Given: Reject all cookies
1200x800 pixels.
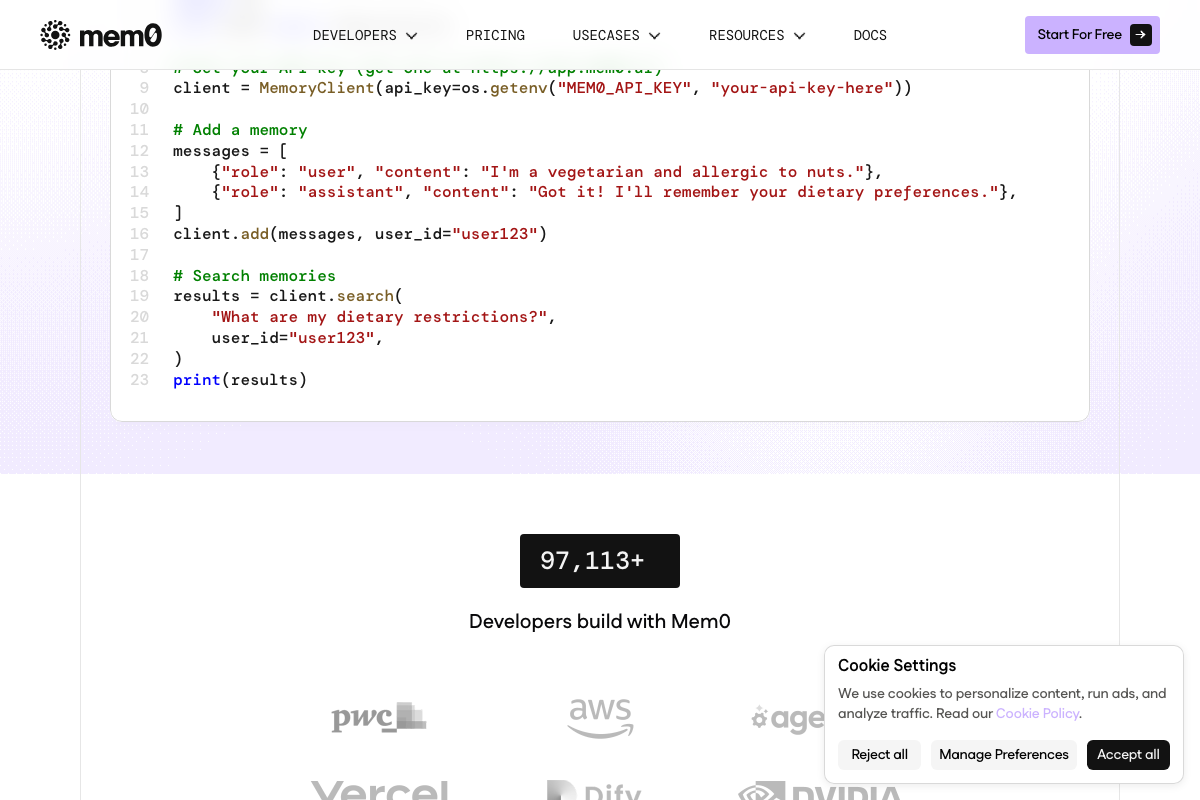Looking at the screenshot, I should tap(879, 755).
